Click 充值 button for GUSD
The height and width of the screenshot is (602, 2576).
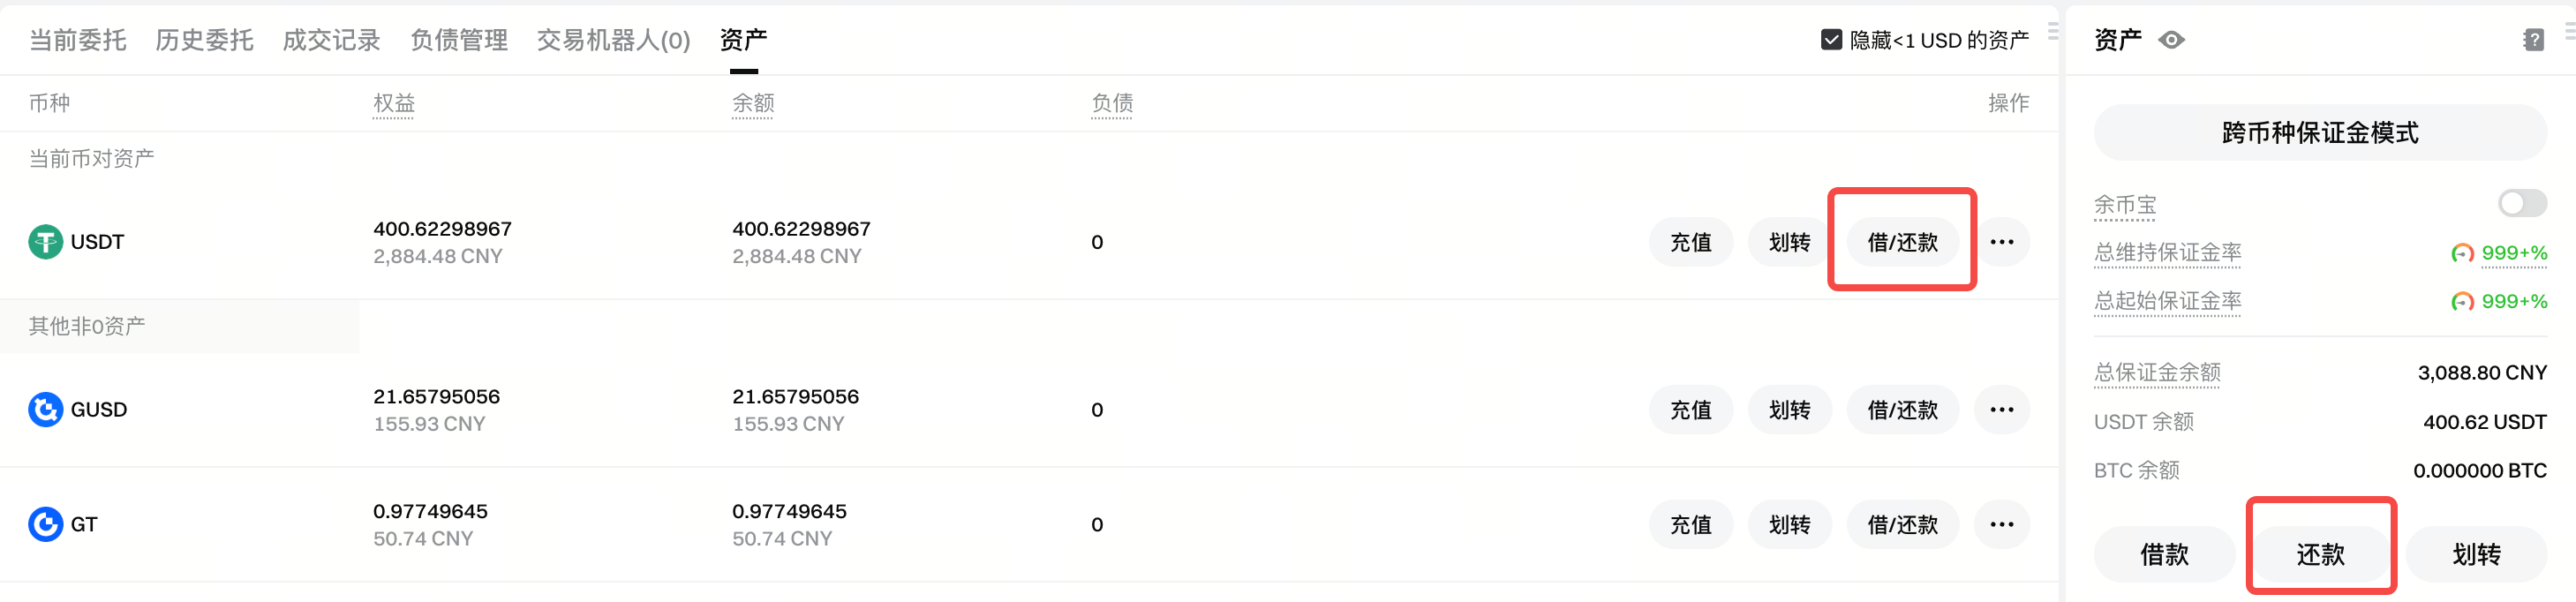pos(1690,410)
